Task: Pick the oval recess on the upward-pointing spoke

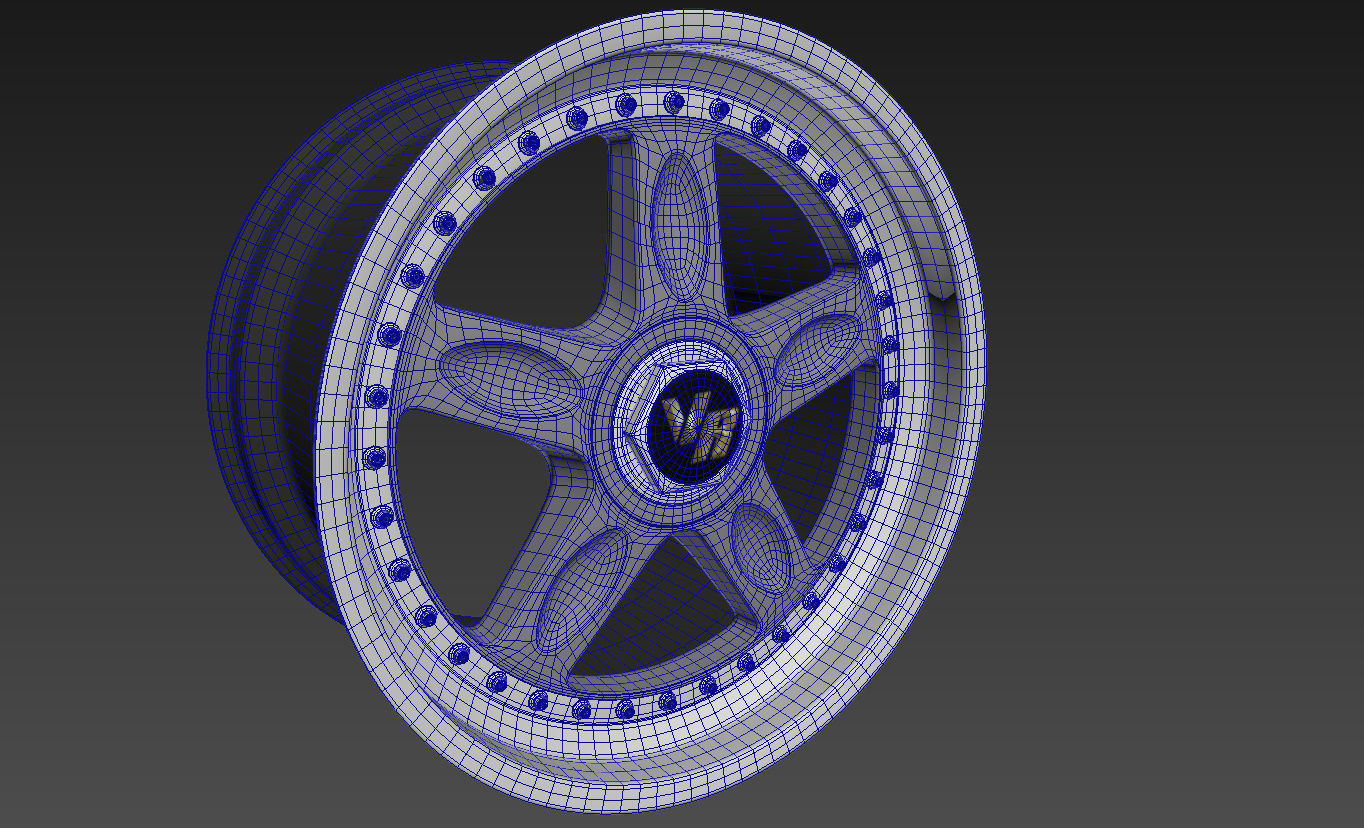Action: point(679,227)
